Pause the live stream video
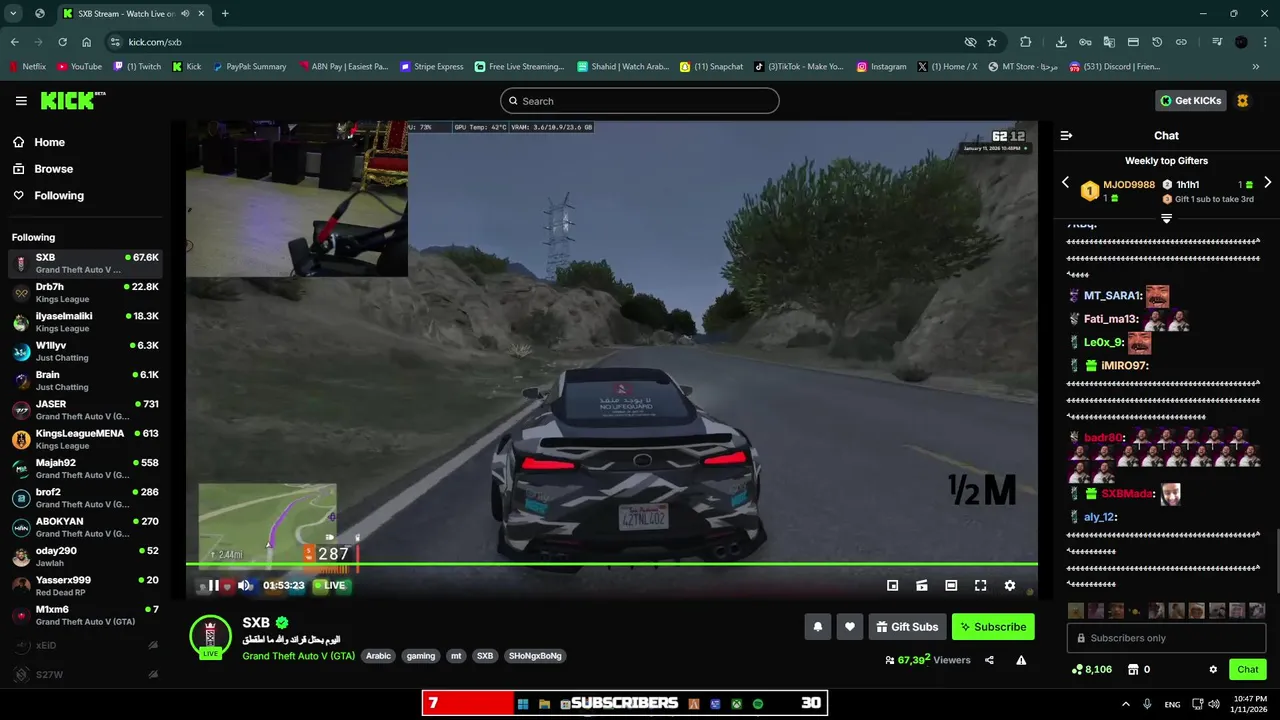The width and height of the screenshot is (1280, 720). pos(213,586)
